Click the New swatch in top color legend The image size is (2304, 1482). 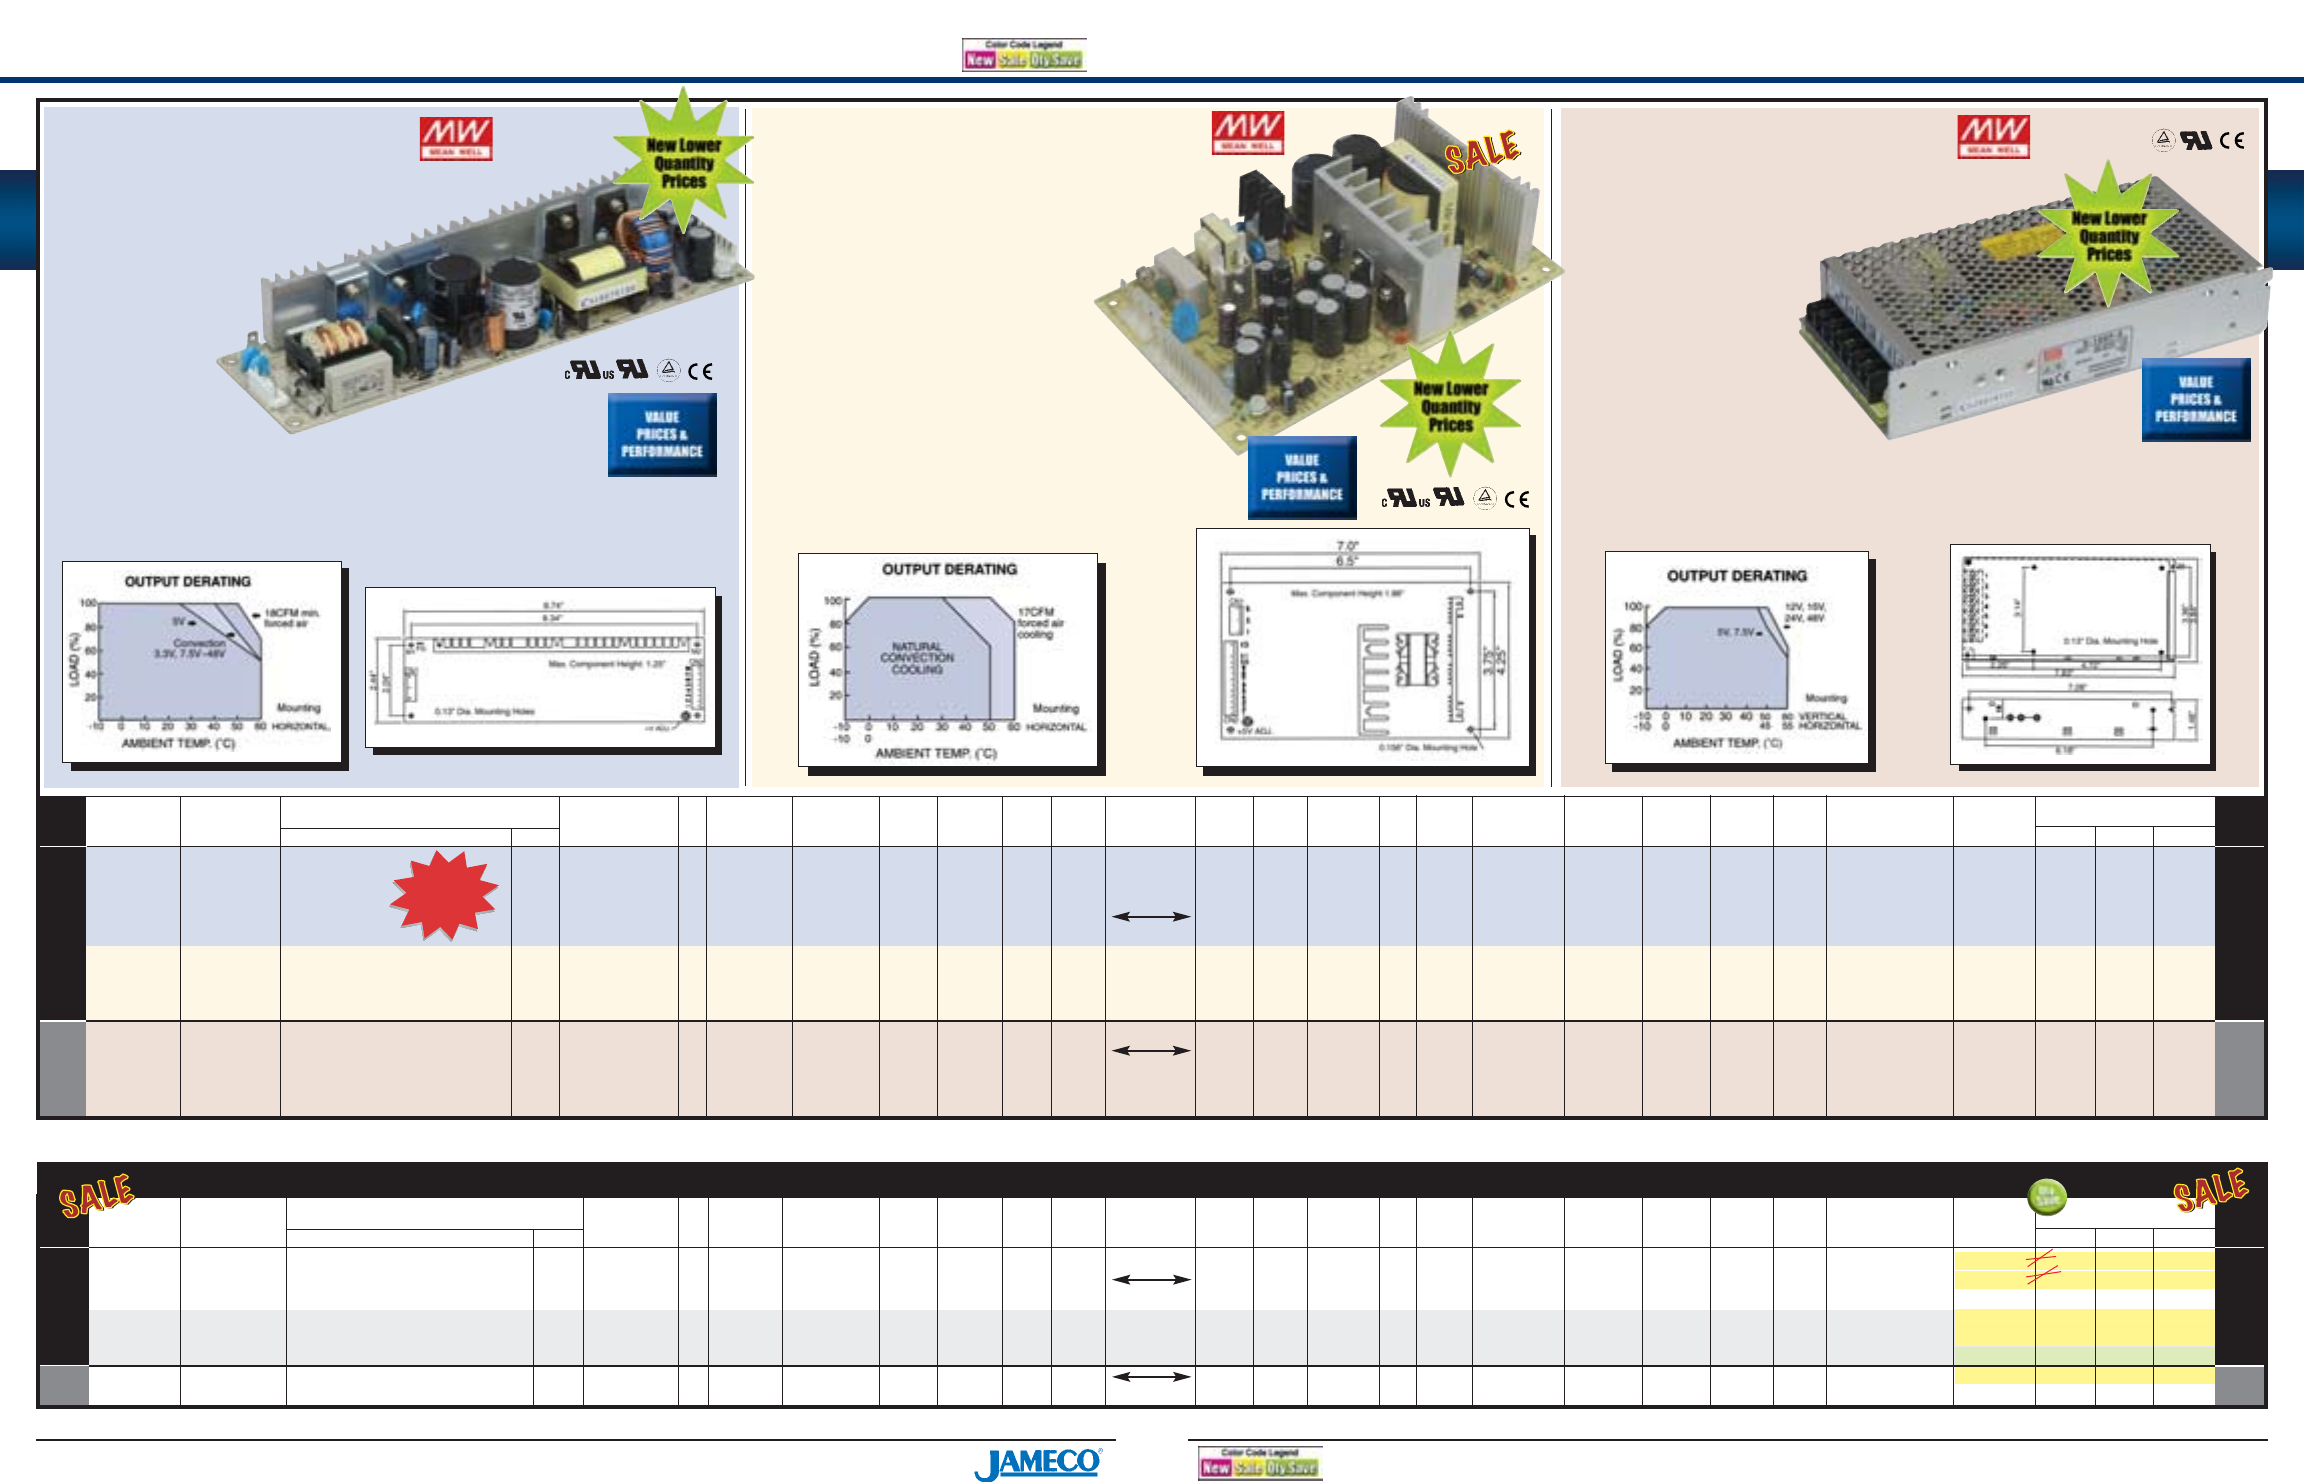[980, 60]
